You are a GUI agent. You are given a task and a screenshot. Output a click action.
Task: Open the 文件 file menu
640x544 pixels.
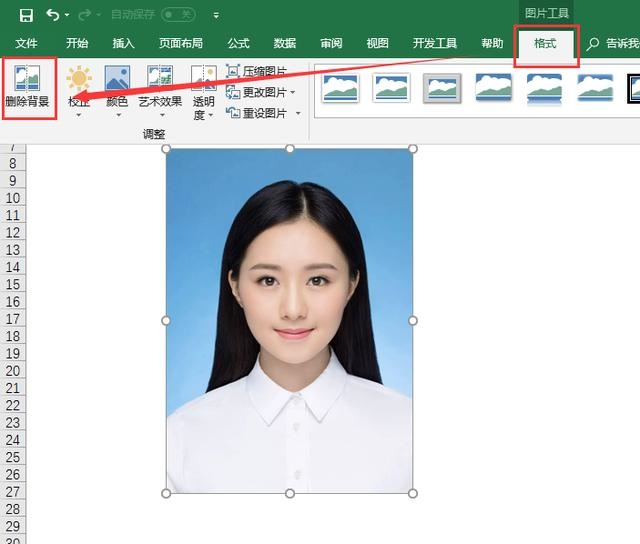tap(27, 44)
